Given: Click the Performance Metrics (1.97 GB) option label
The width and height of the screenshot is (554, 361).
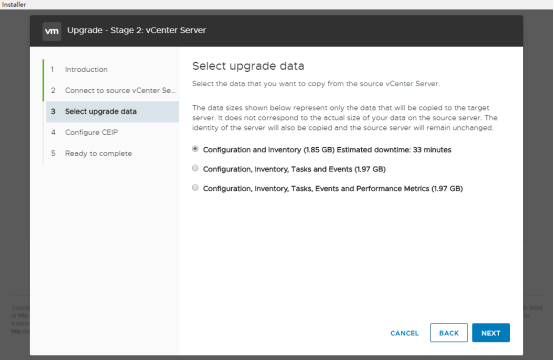Looking at the screenshot, I should coord(332,189).
